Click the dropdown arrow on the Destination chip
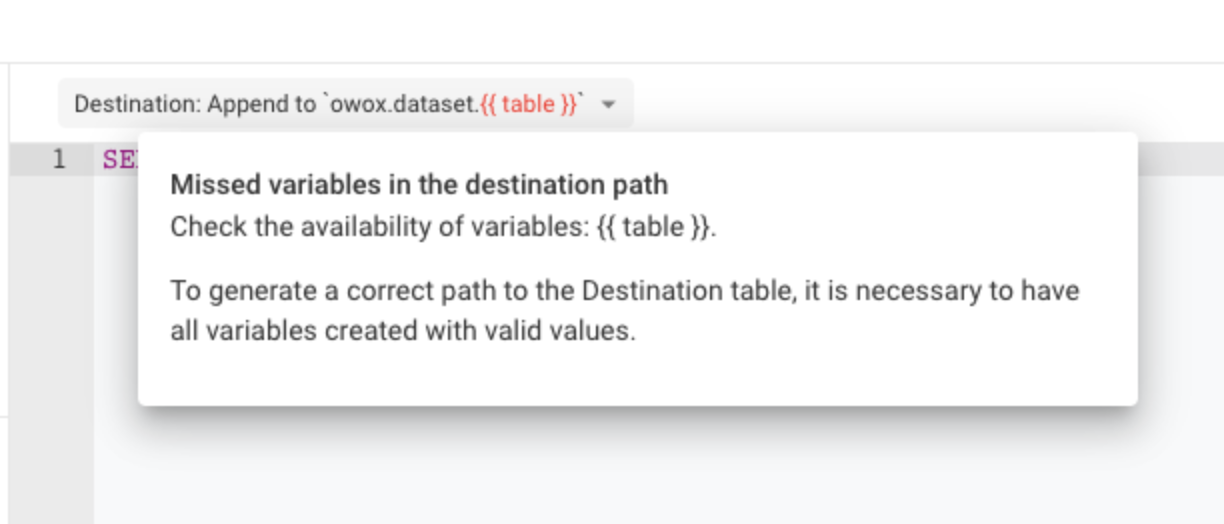This screenshot has height=524, width=1224. [x=609, y=104]
